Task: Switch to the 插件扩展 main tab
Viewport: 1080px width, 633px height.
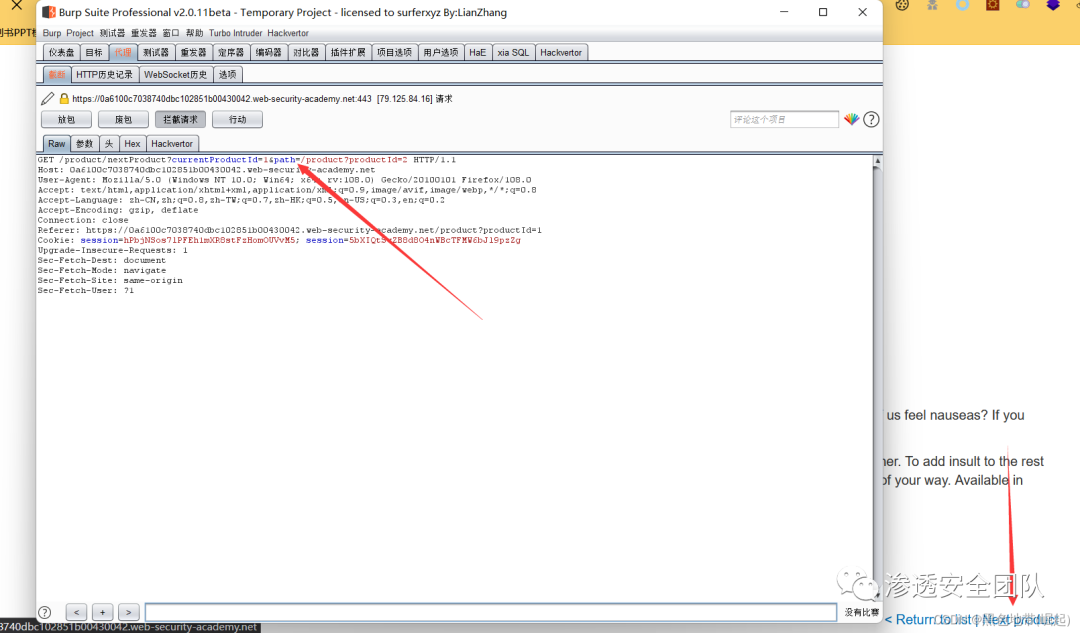Action: point(348,52)
